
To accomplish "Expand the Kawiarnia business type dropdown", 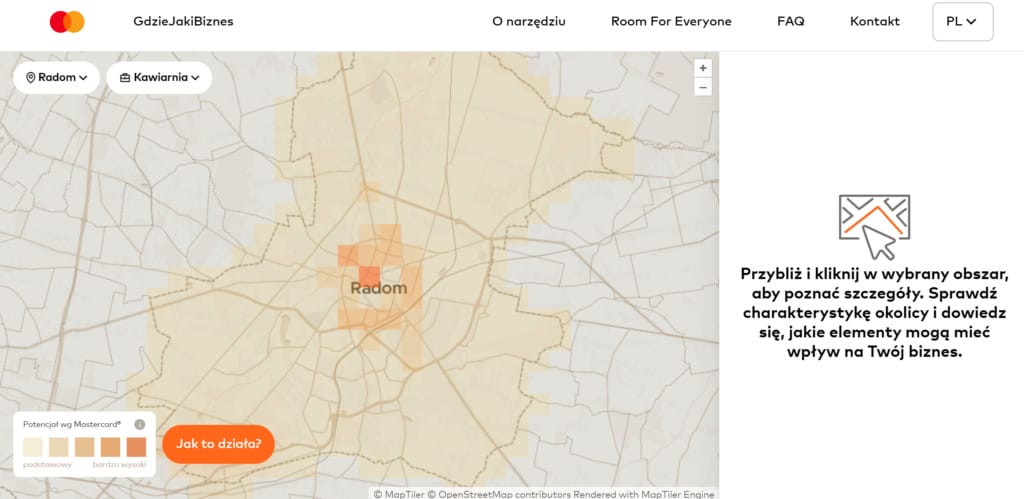I will (159, 78).
